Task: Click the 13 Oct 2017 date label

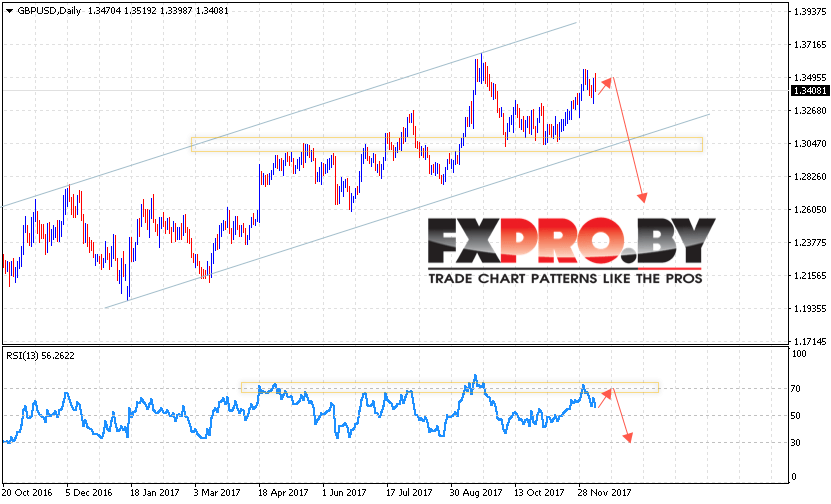Action: 540,493
